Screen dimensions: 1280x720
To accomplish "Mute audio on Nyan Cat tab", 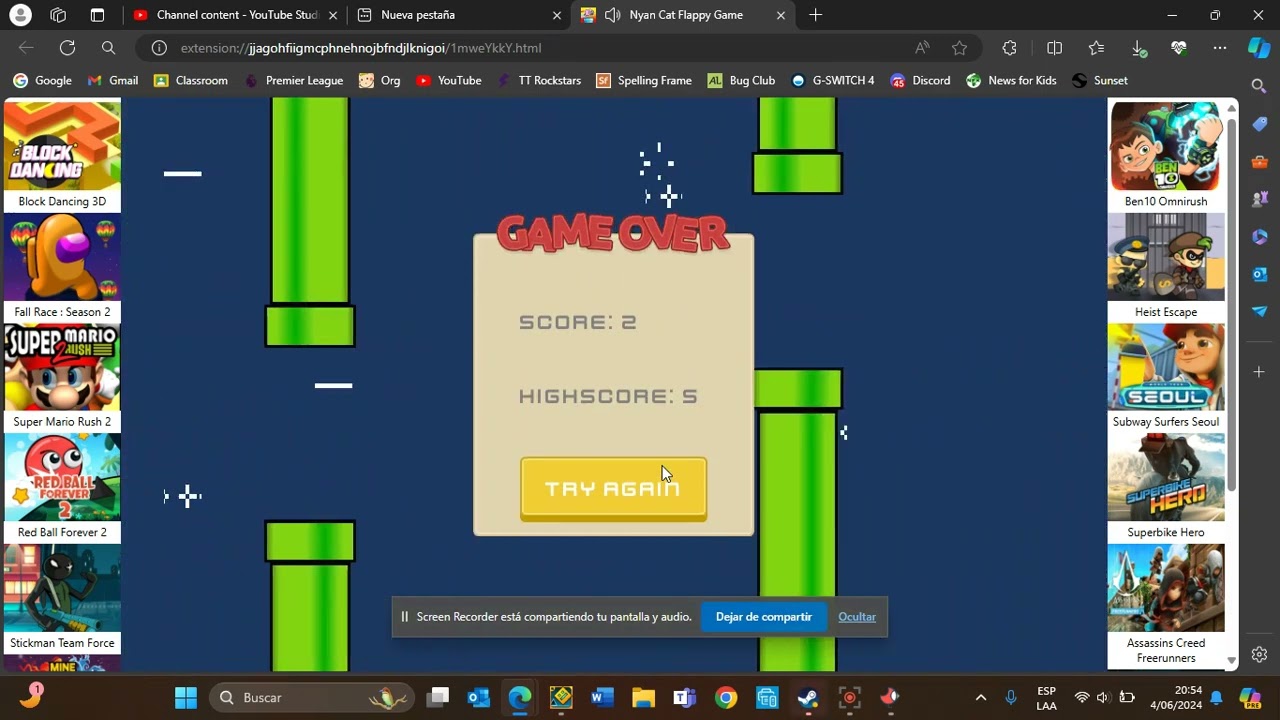I will click(x=612, y=15).
